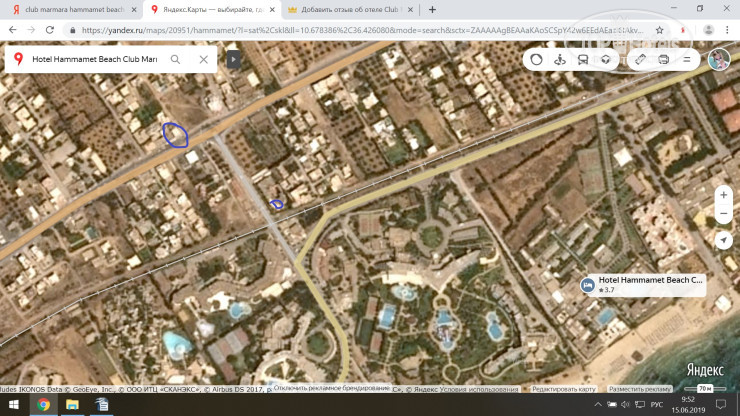Click the print map icon
Viewport: 740px width, 416px height.
[x=664, y=59]
